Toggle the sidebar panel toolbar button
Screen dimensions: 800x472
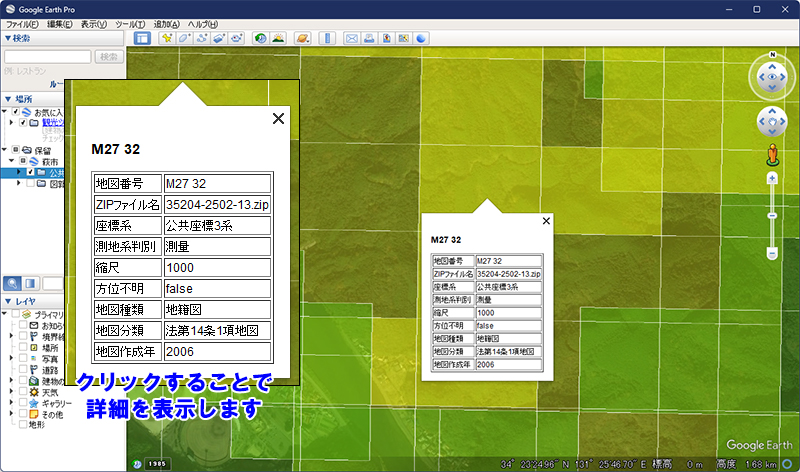pyautogui.click(x=142, y=38)
